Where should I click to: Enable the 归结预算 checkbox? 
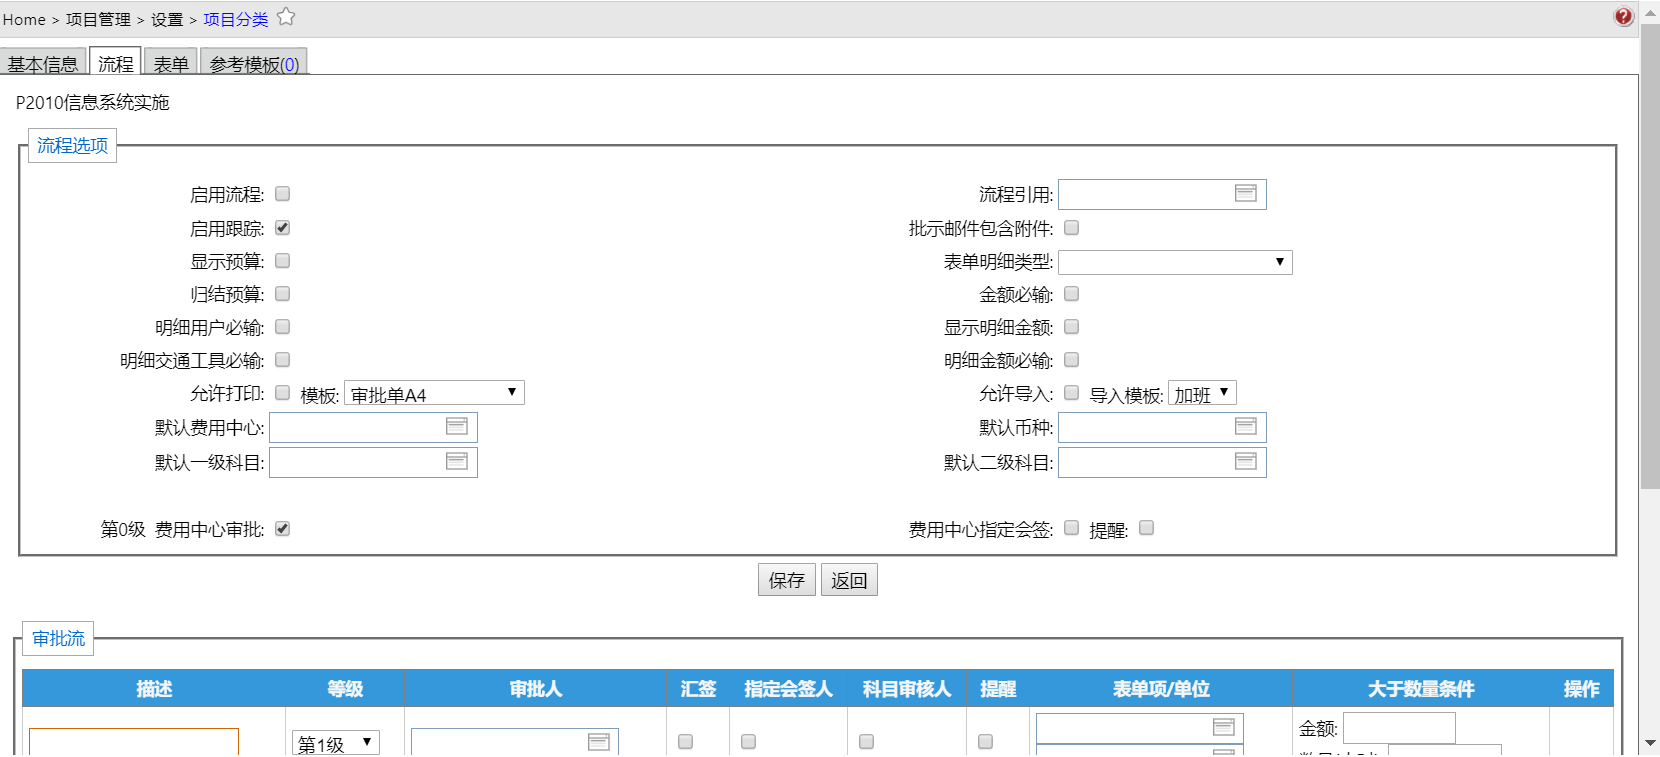(x=283, y=294)
